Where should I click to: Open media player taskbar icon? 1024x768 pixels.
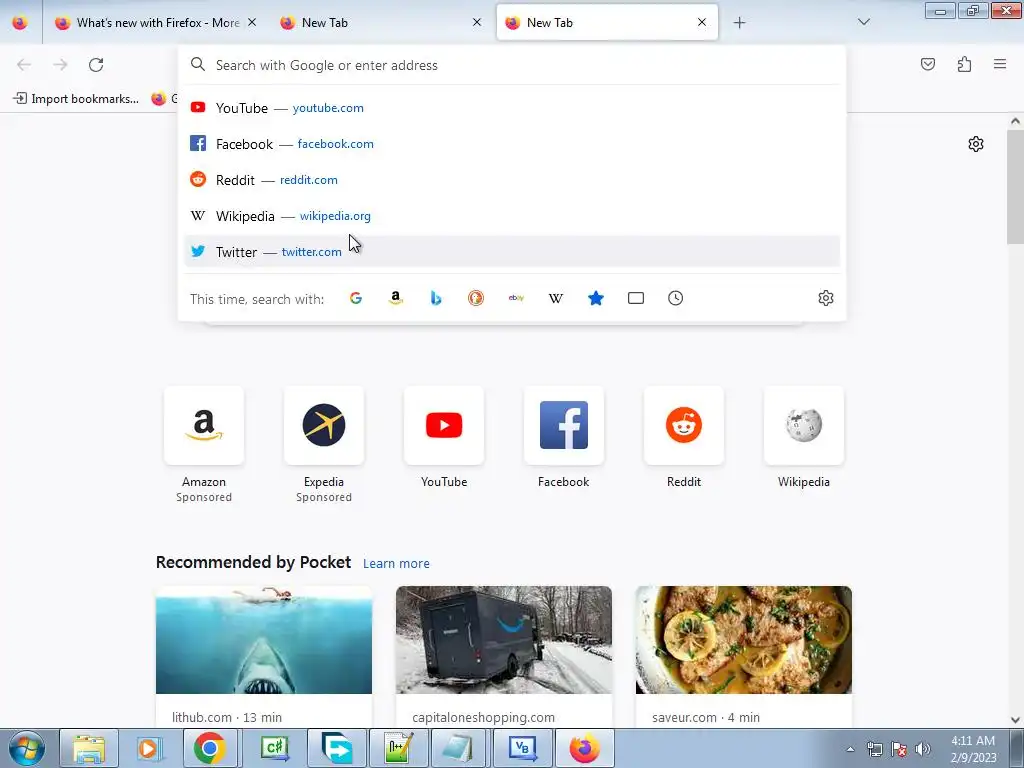pos(150,748)
